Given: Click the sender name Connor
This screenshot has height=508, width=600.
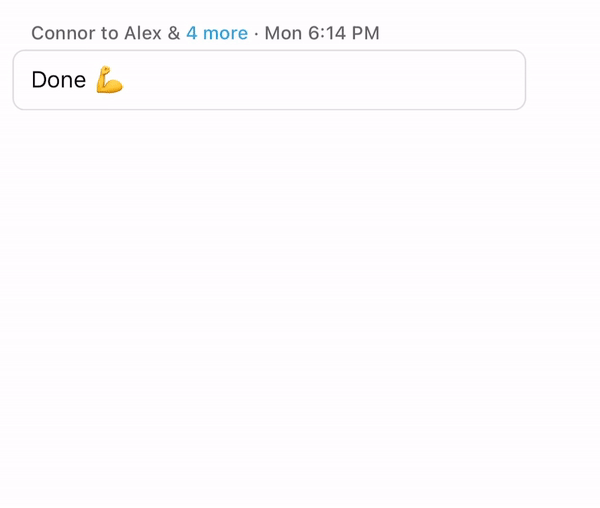Looking at the screenshot, I should pos(61,33).
